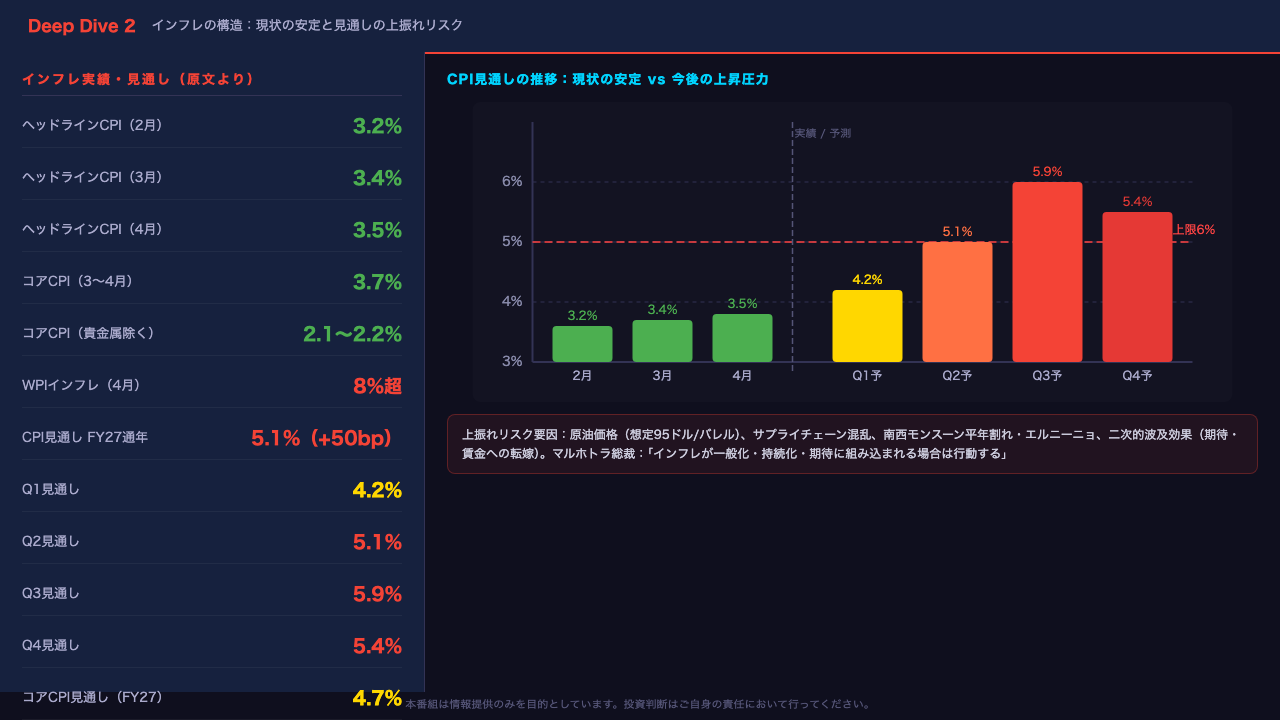Click the 'Q3予' x-axis label
Viewport: 1280px width, 720px height.
(1047, 376)
